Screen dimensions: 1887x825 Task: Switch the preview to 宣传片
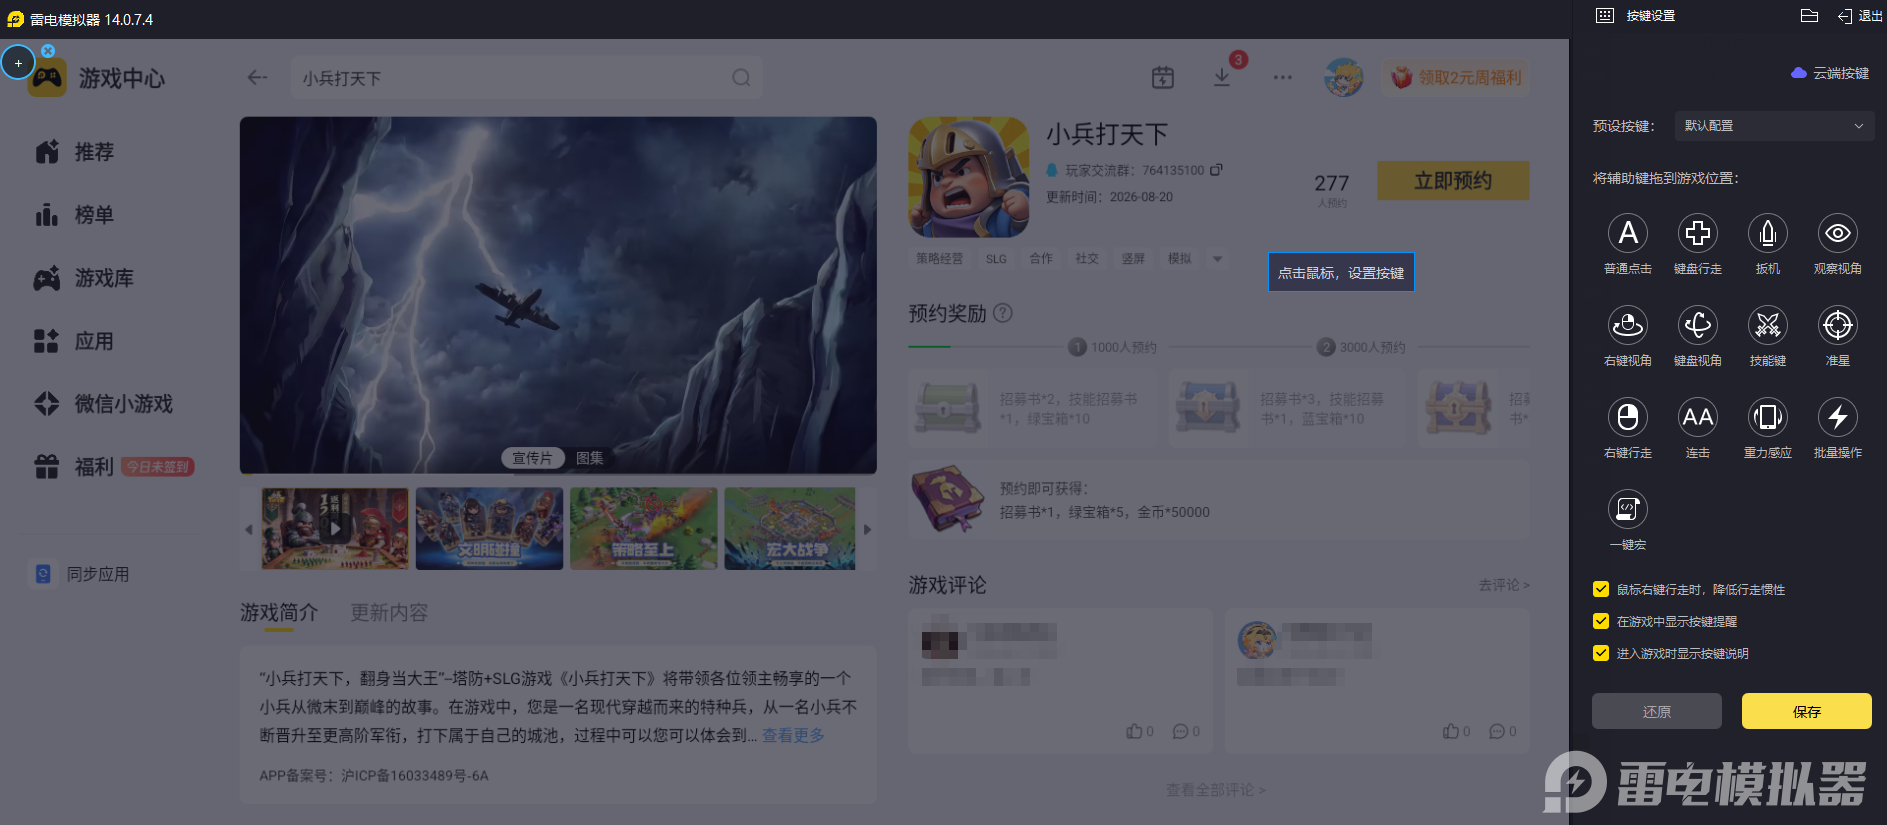(x=532, y=458)
